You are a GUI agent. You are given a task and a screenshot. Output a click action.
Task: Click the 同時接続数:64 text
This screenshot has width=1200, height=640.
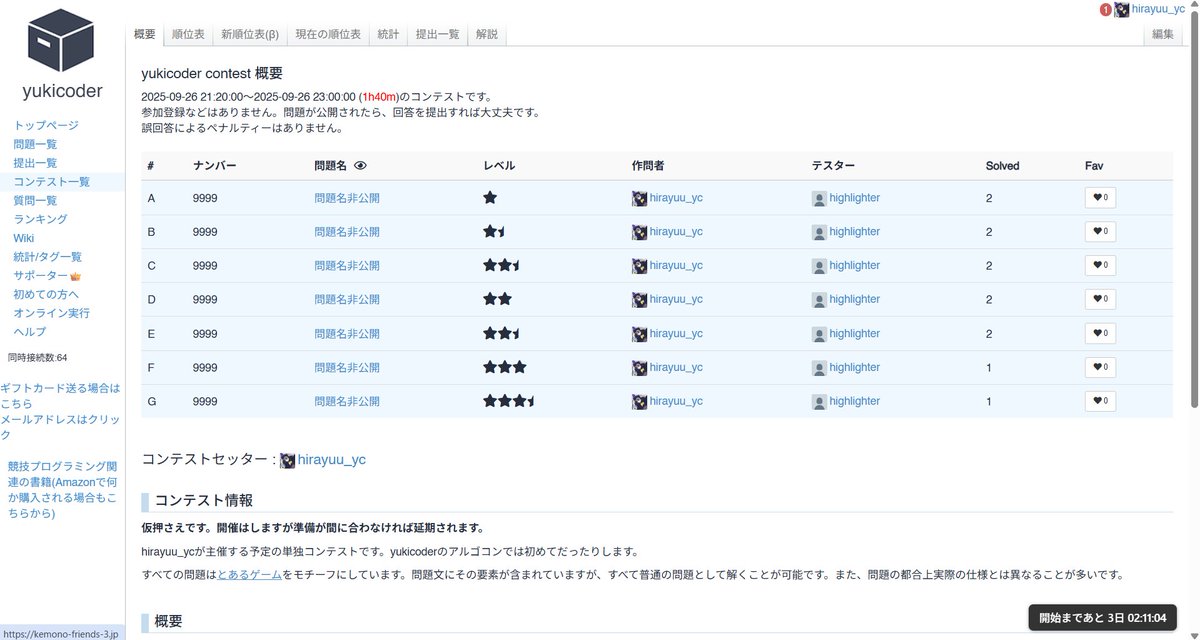pyautogui.click(x=38, y=357)
